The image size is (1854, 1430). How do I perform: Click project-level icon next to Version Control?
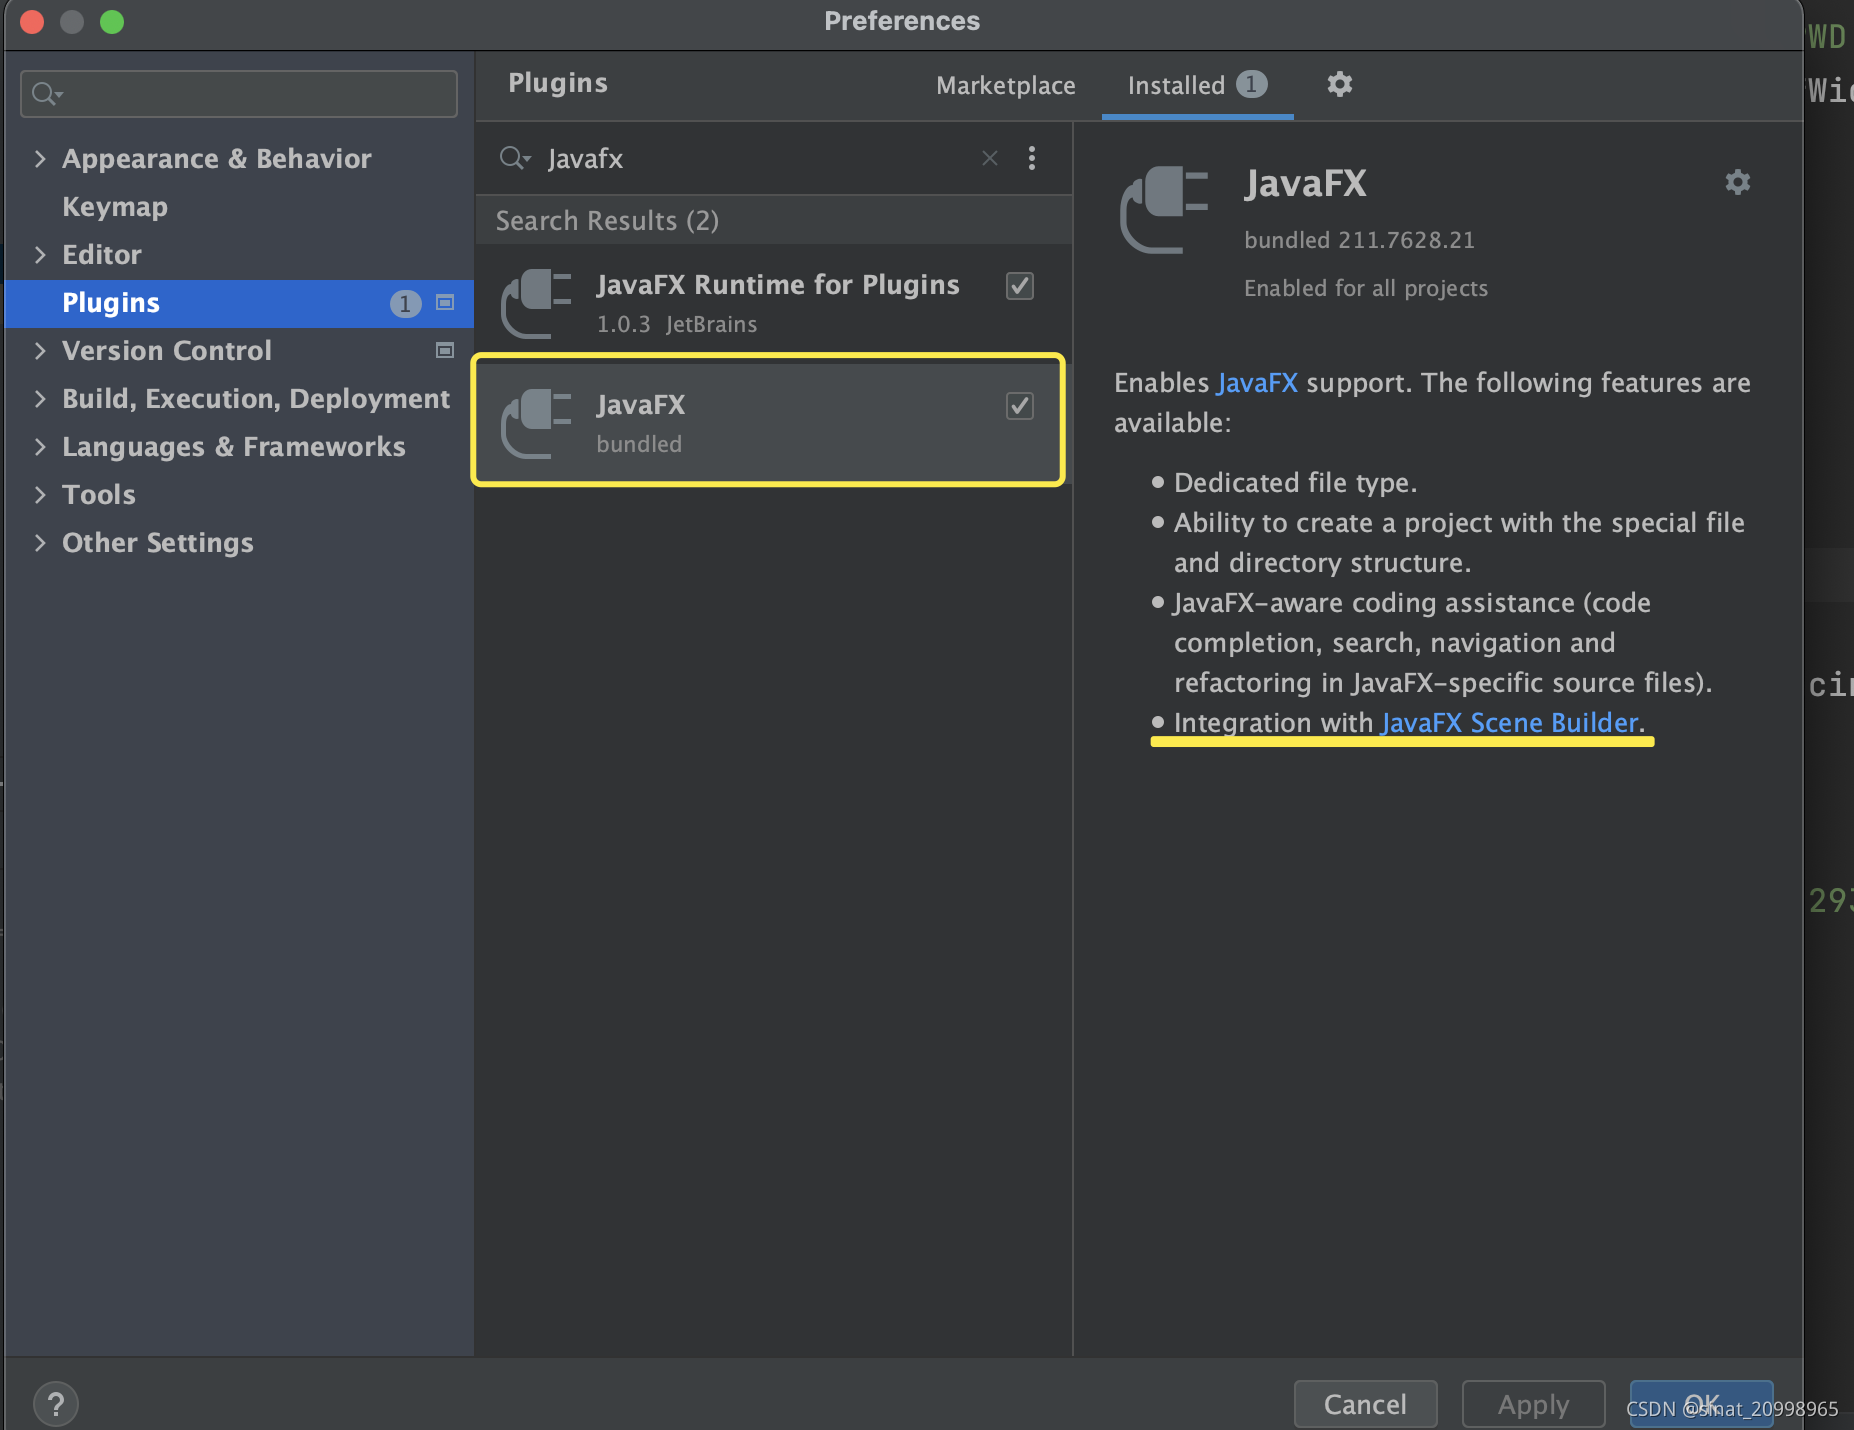tap(445, 350)
